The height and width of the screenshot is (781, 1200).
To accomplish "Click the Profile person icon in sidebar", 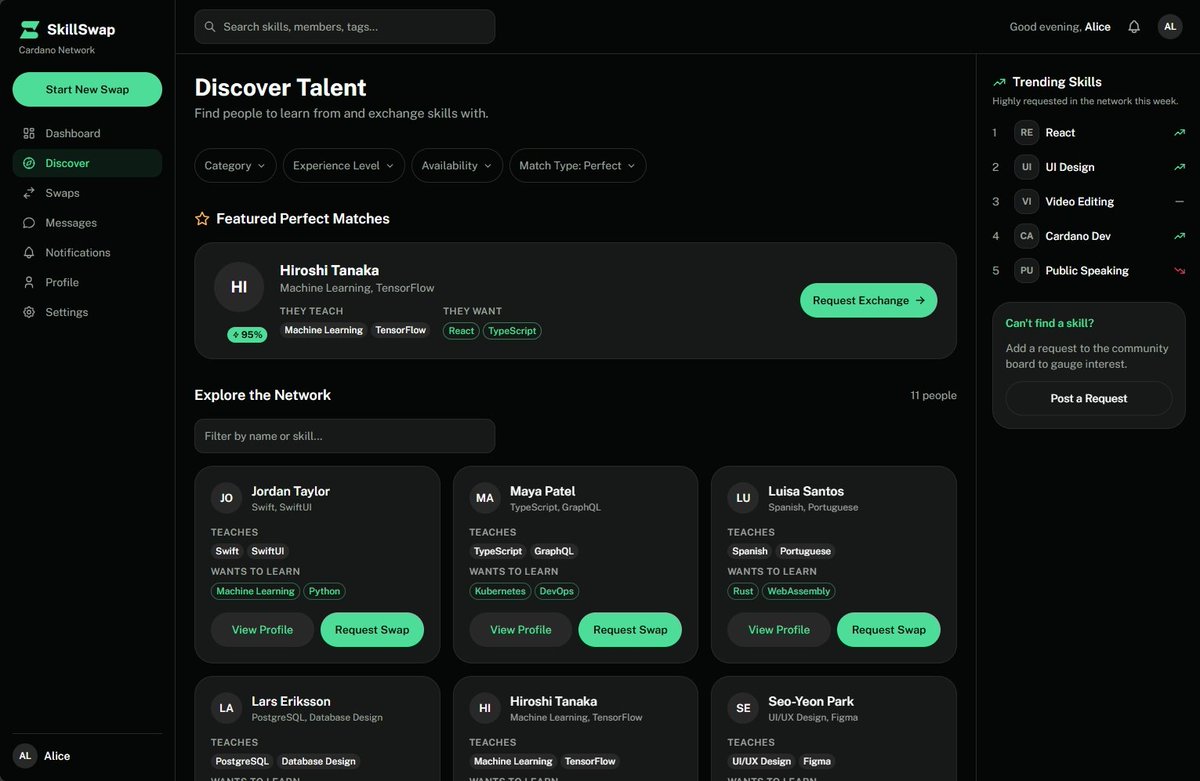I will tap(29, 283).
